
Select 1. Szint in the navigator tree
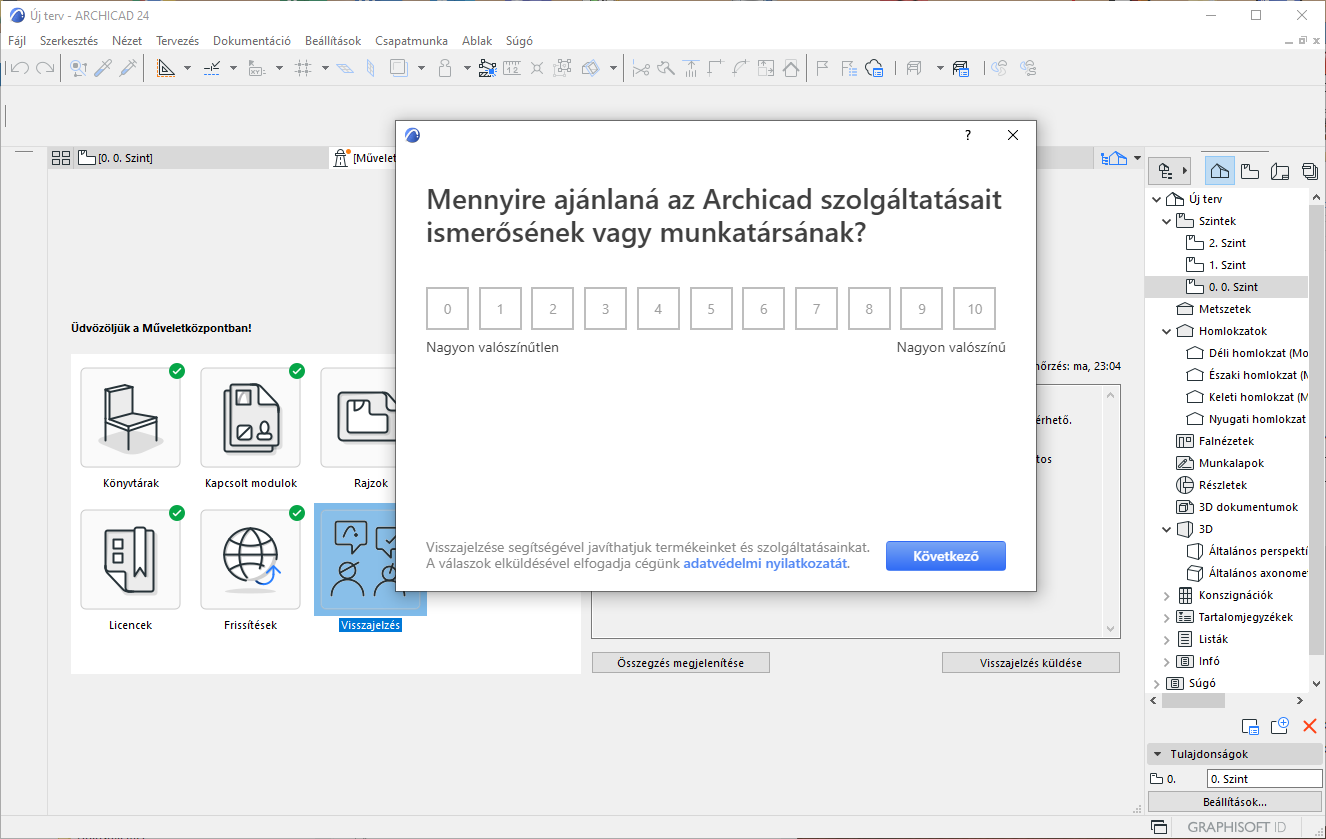(1227, 265)
